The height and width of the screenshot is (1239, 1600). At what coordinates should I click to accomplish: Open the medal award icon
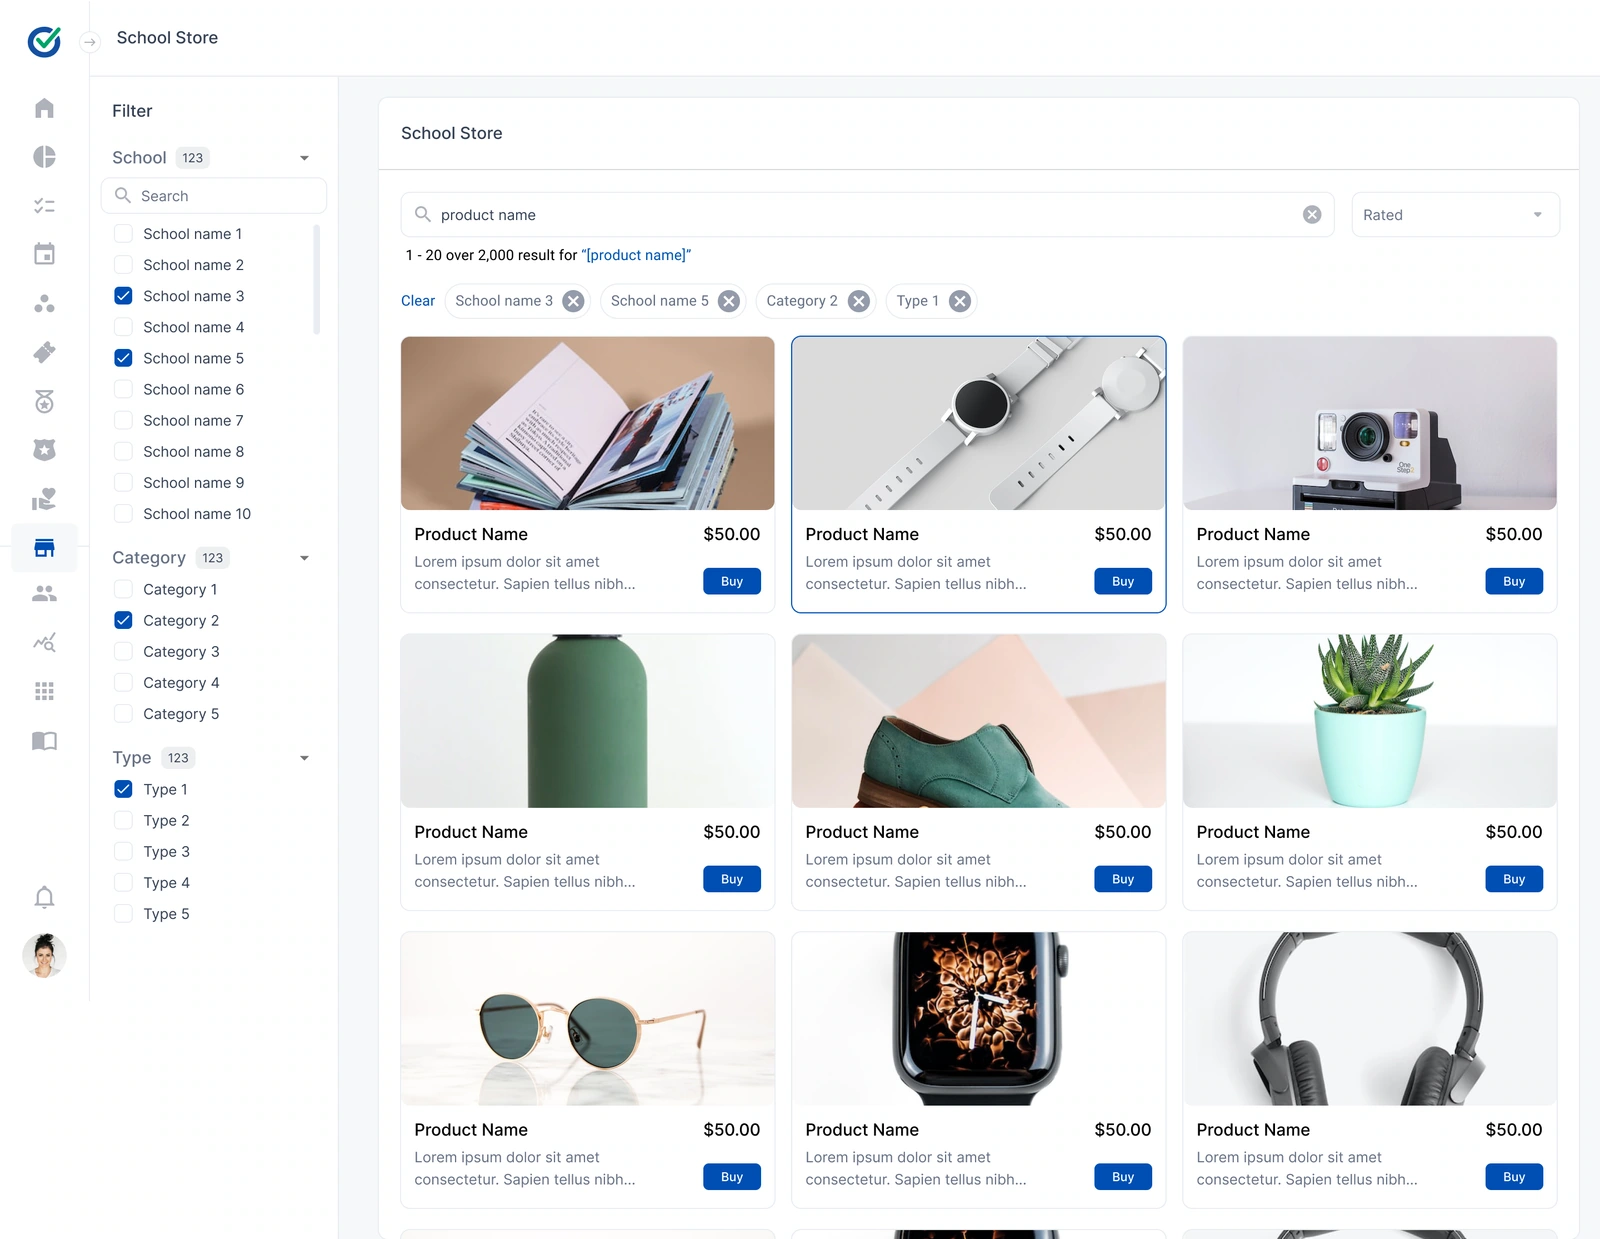pos(44,401)
